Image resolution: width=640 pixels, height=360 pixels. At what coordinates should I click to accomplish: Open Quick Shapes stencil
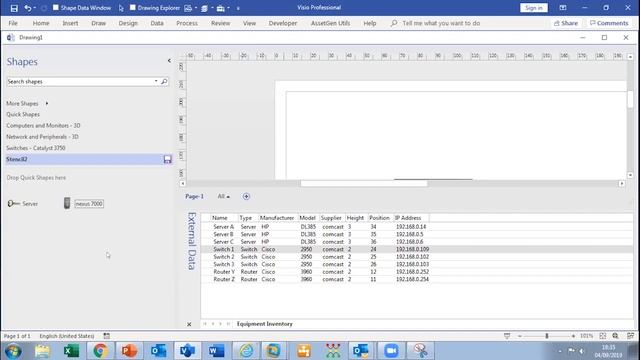click(x=23, y=114)
